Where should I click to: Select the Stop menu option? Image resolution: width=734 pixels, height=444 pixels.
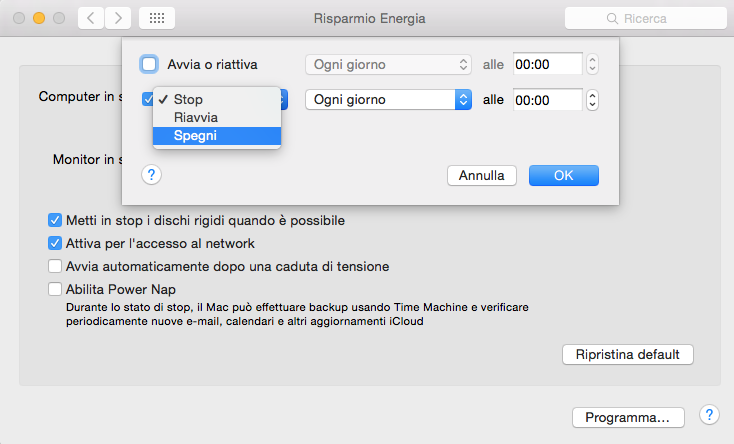pos(189,100)
